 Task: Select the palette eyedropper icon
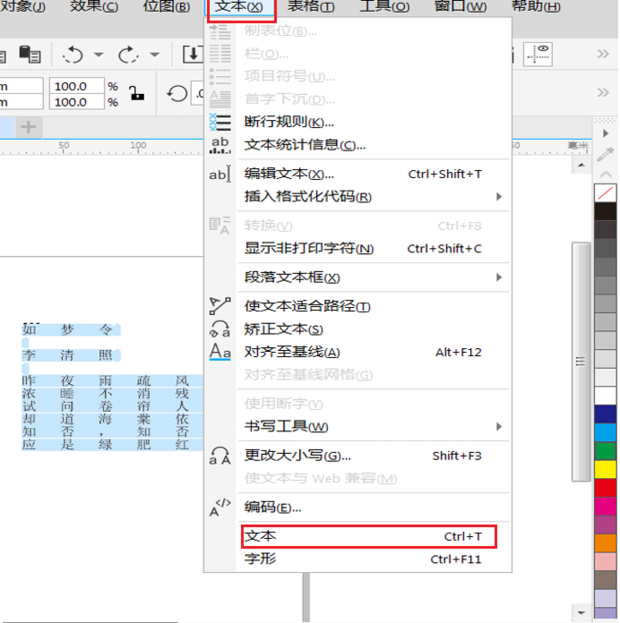point(605,154)
